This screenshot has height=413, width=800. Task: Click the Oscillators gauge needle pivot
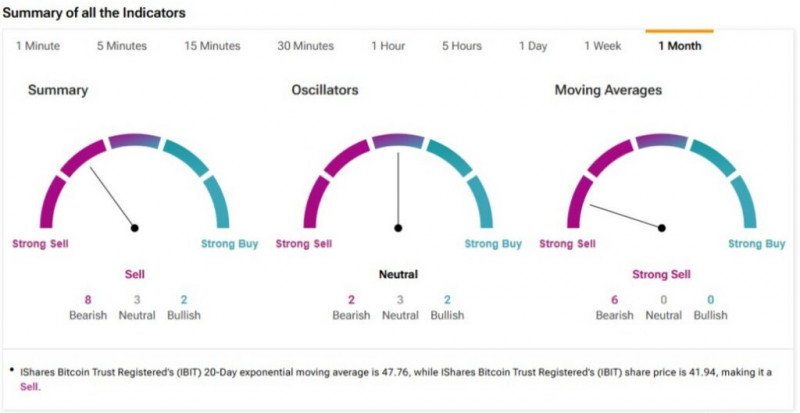click(398, 228)
